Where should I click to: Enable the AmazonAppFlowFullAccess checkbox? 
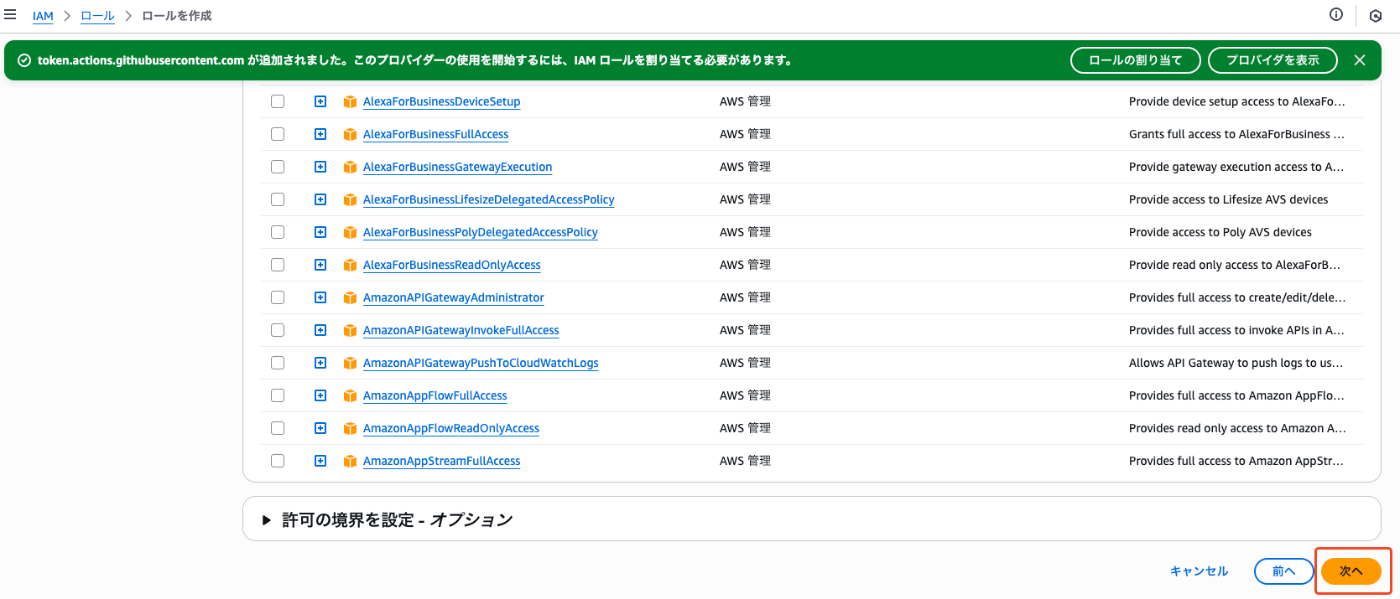click(x=277, y=395)
